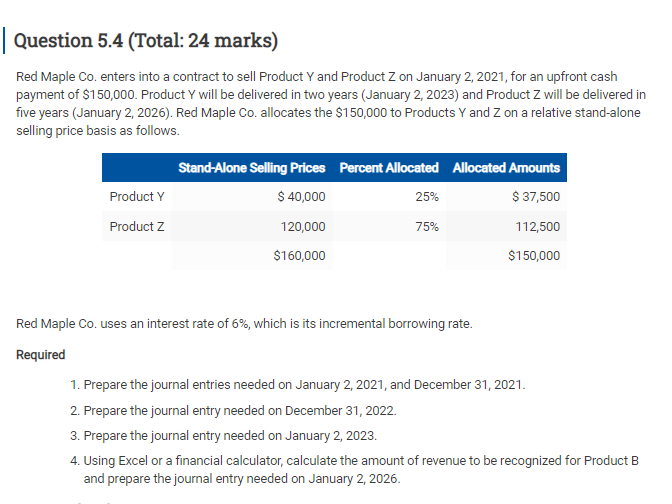Click the 25% allocation cell
The width and height of the screenshot is (672, 504).
[x=425, y=196]
